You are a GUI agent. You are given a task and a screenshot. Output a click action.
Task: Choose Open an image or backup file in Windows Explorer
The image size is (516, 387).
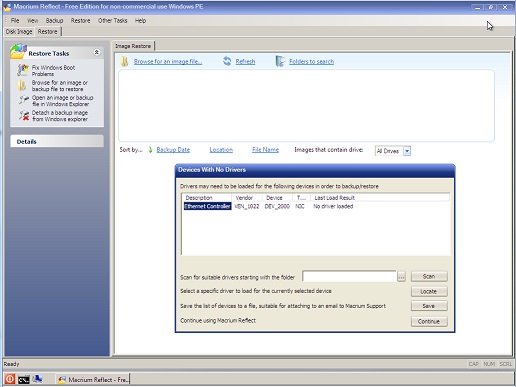[62, 101]
